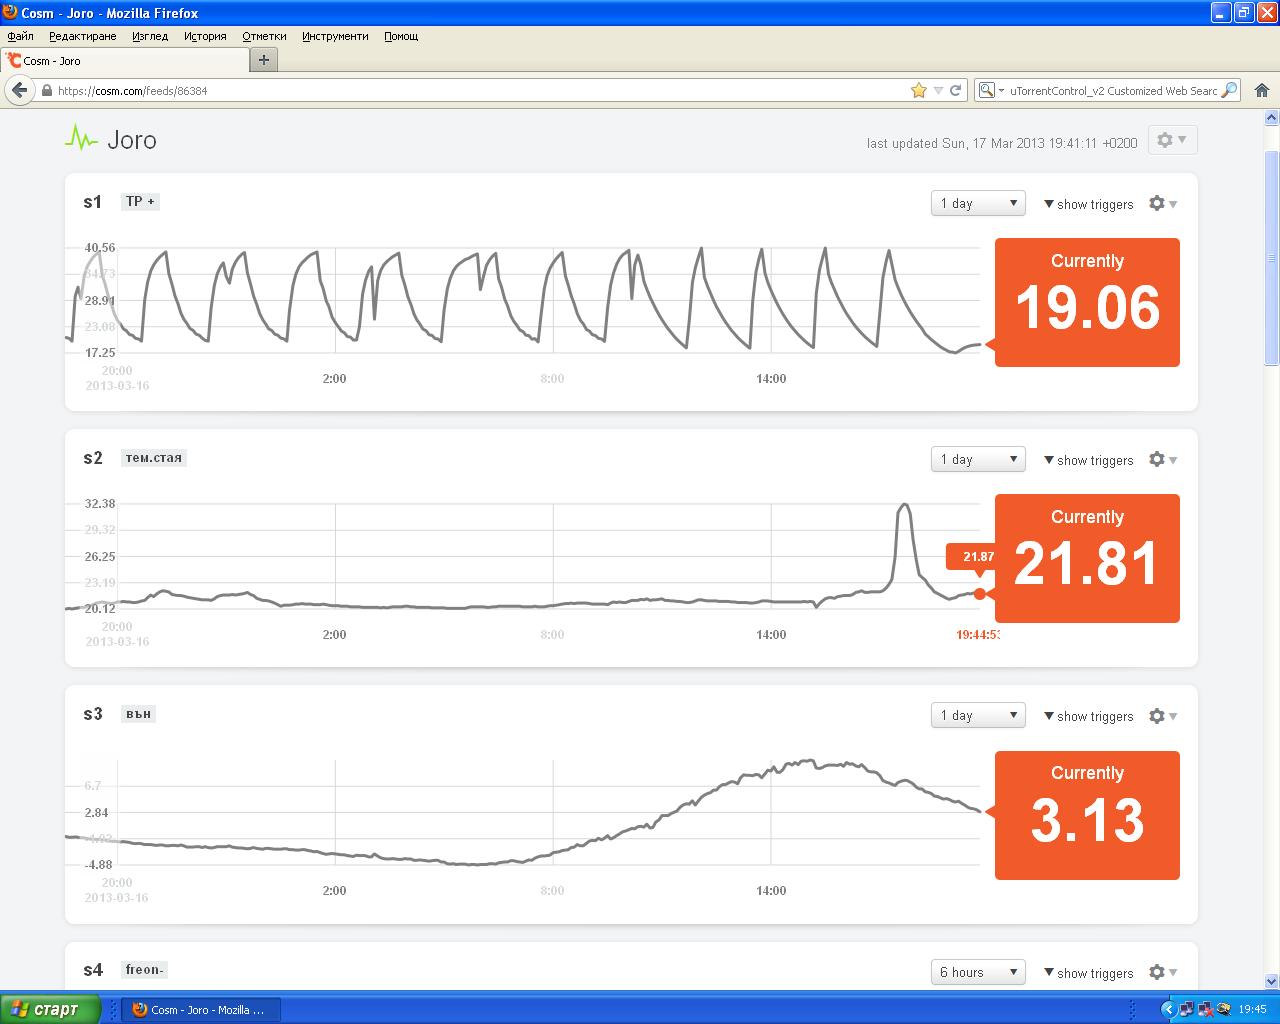
Task: Click the search magnifier in search box
Action: coord(1229,90)
